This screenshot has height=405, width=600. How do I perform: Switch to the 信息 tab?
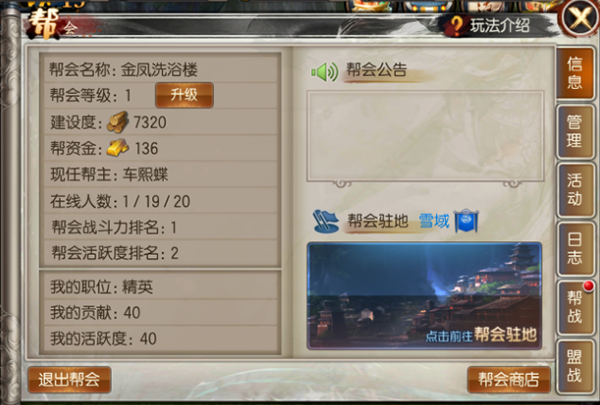coord(575,73)
